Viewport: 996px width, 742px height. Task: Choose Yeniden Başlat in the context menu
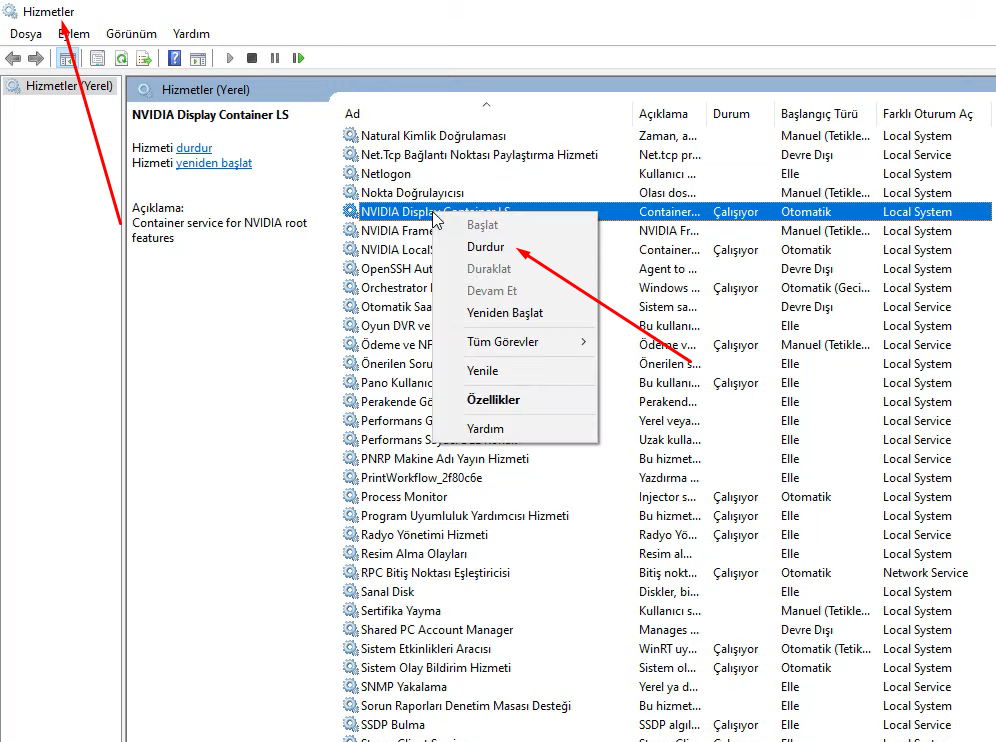pos(505,313)
